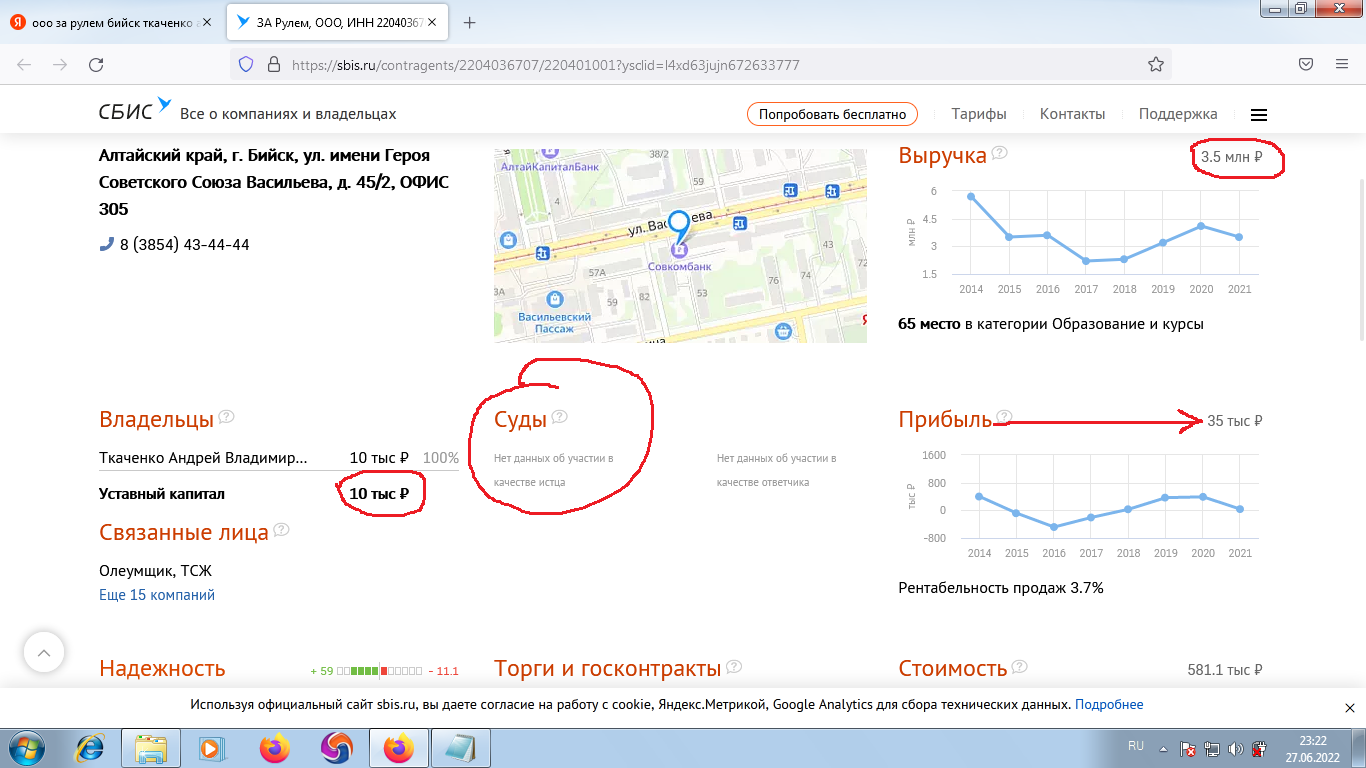Open the Тарифы menu item
The width and height of the screenshot is (1366, 768).
click(x=978, y=114)
